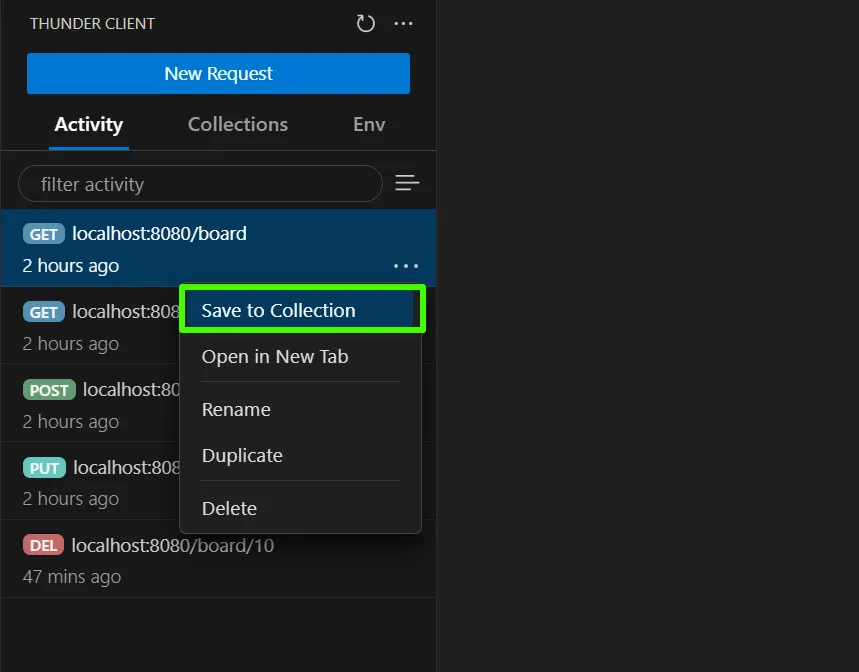859x672 pixels.
Task: Choose Save to Collection from context menu
Action: [x=301, y=311]
